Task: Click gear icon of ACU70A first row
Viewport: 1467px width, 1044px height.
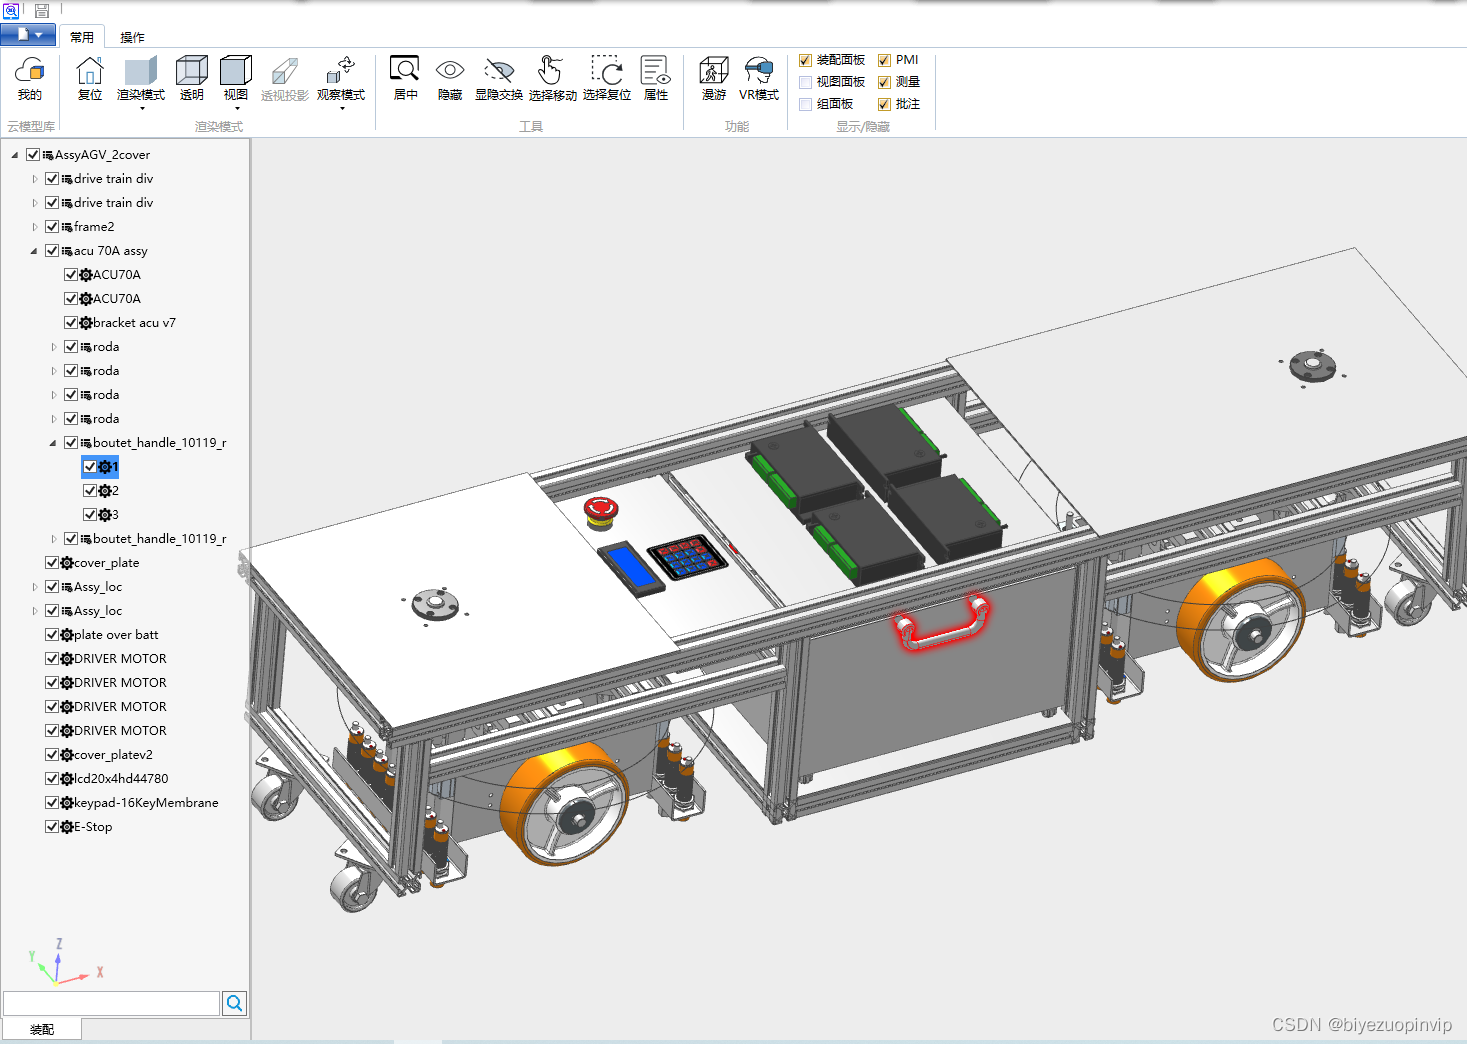Action: click(x=86, y=275)
